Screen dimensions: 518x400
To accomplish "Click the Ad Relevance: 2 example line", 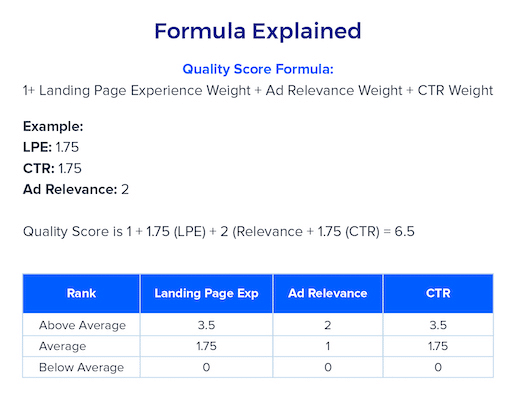I will click(76, 189).
